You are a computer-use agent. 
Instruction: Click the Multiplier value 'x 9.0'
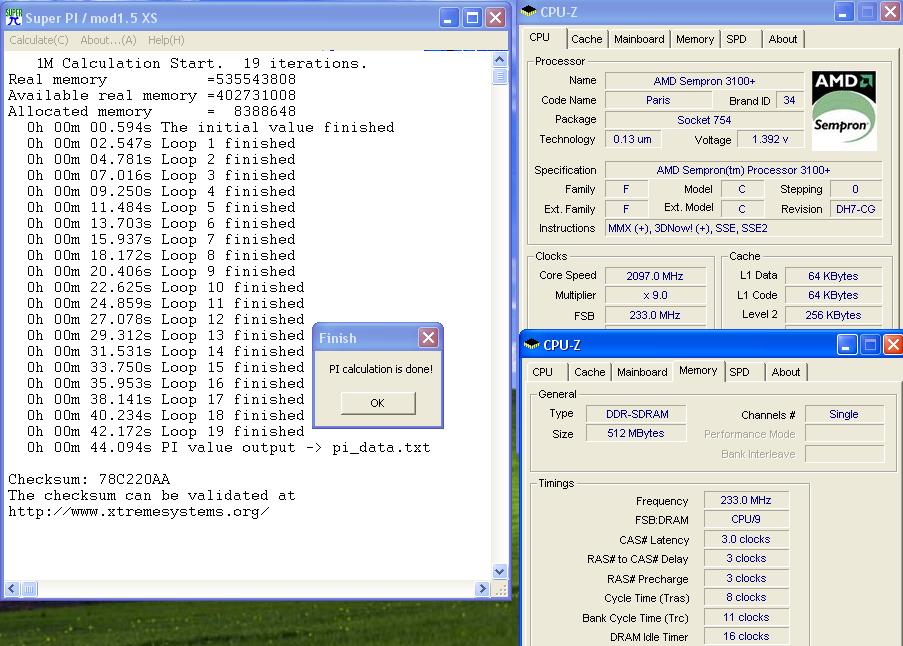[655, 295]
